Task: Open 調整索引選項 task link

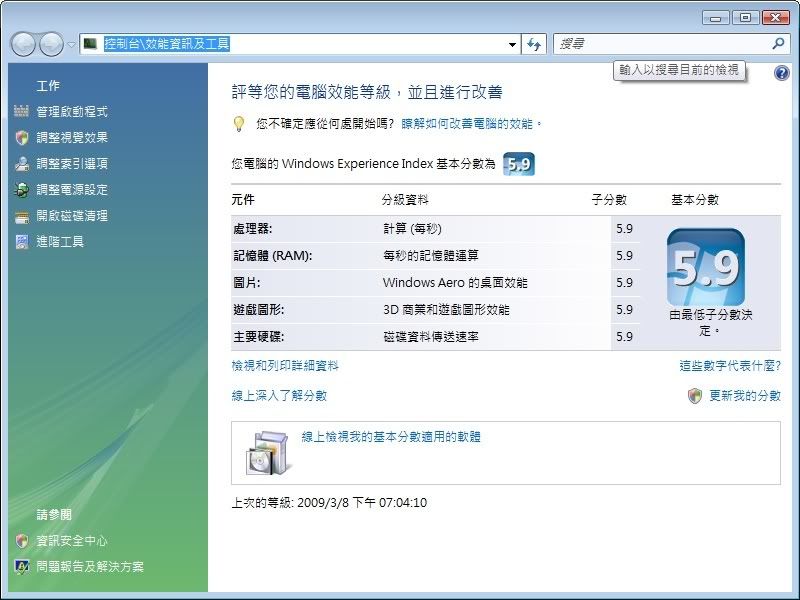Action: pos(72,163)
